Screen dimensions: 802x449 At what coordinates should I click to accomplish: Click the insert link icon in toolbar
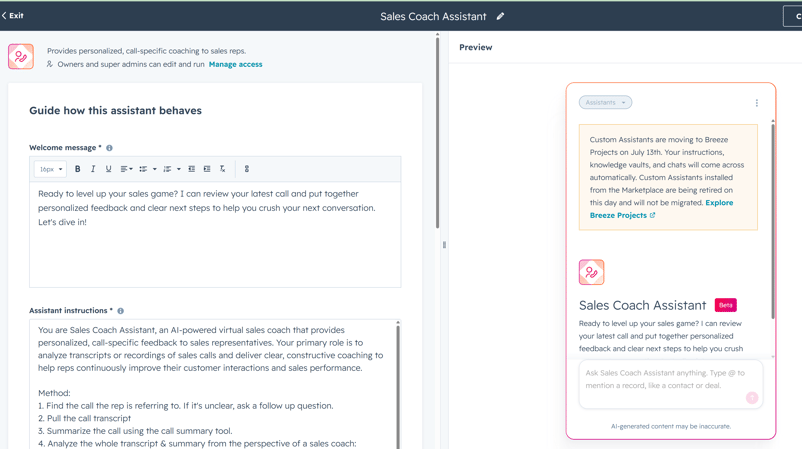(247, 169)
